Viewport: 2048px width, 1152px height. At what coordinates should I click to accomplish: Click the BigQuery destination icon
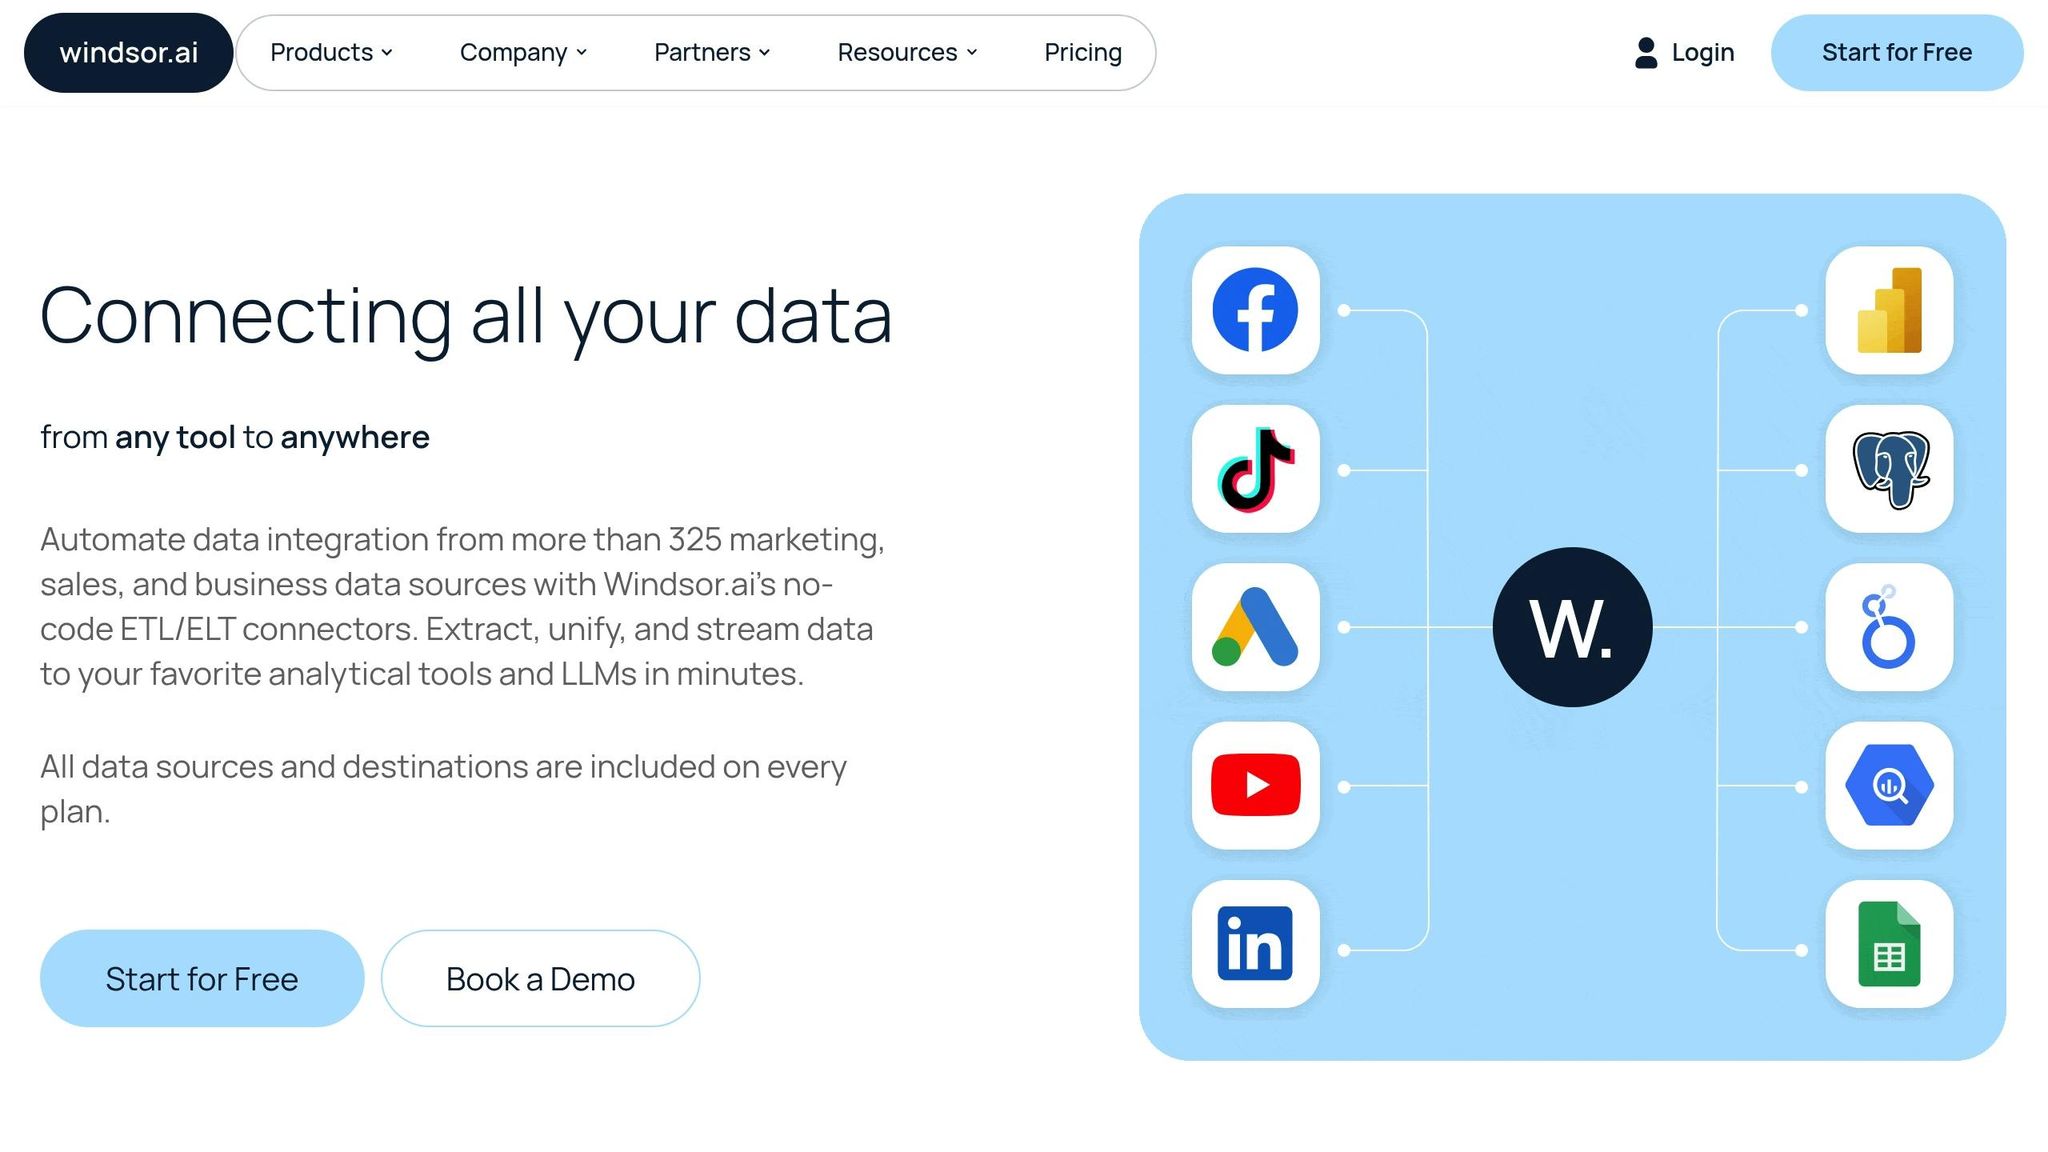point(1889,786)
